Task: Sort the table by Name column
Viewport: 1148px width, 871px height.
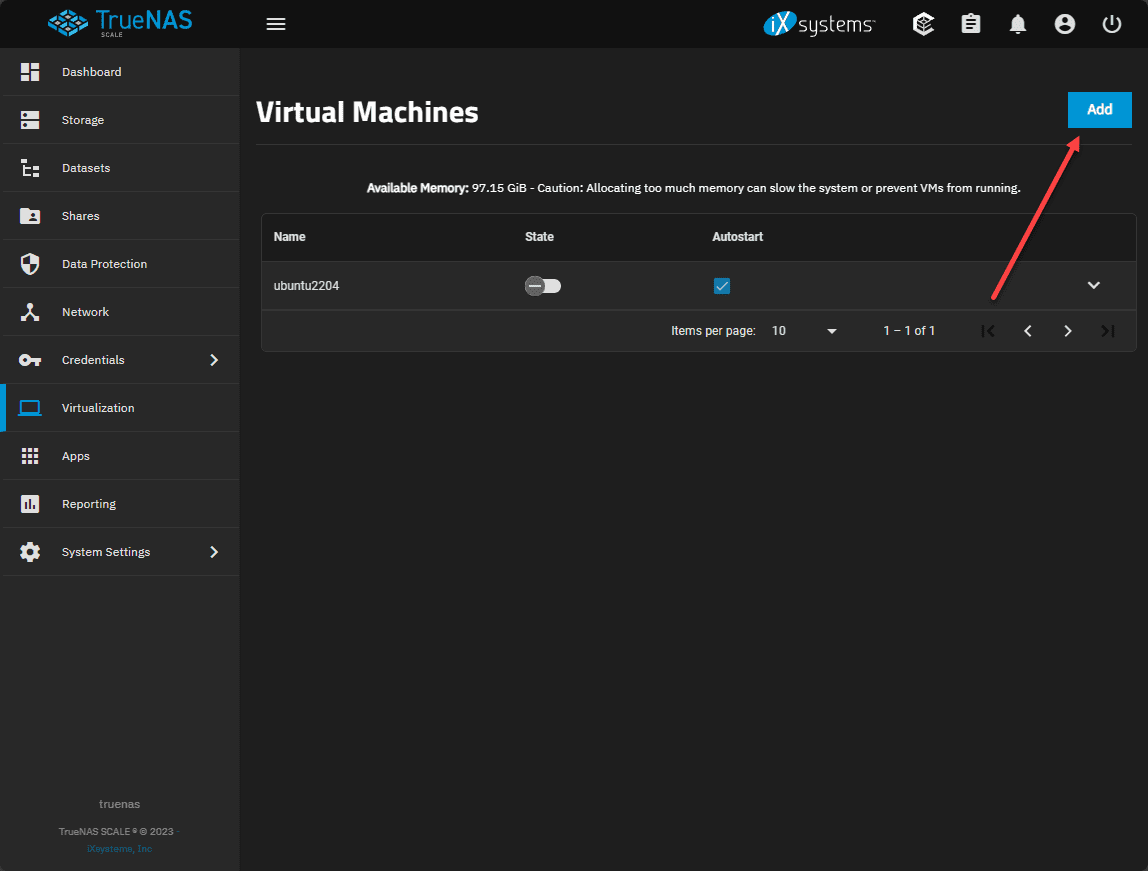Action: (x=290, y=237)
